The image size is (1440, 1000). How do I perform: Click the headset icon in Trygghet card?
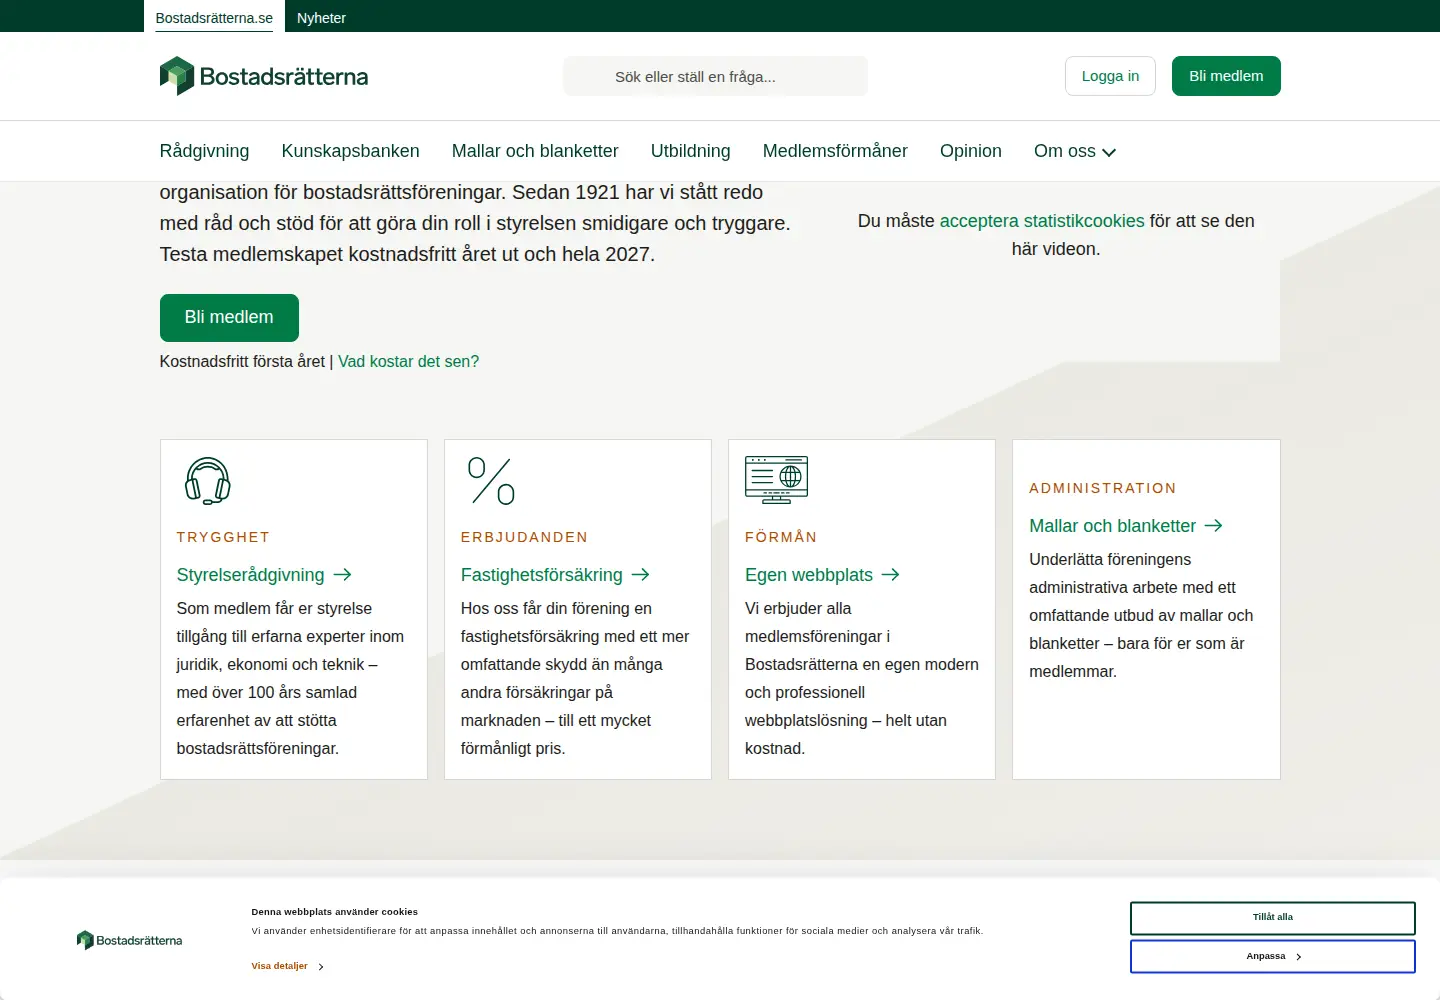pos(208,481)
